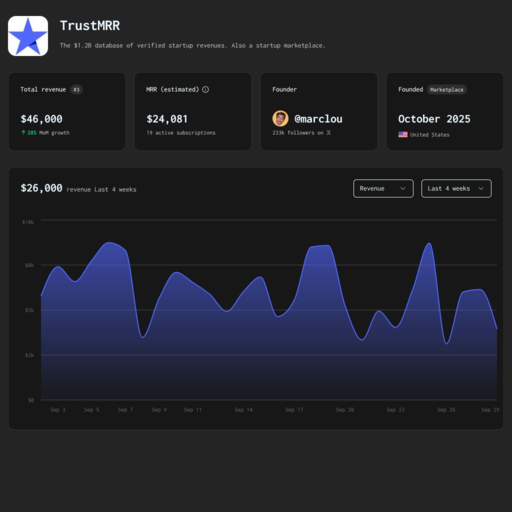512x512 pixels.
Task: Click the startup description tagline text
Action: pos(193,45)
